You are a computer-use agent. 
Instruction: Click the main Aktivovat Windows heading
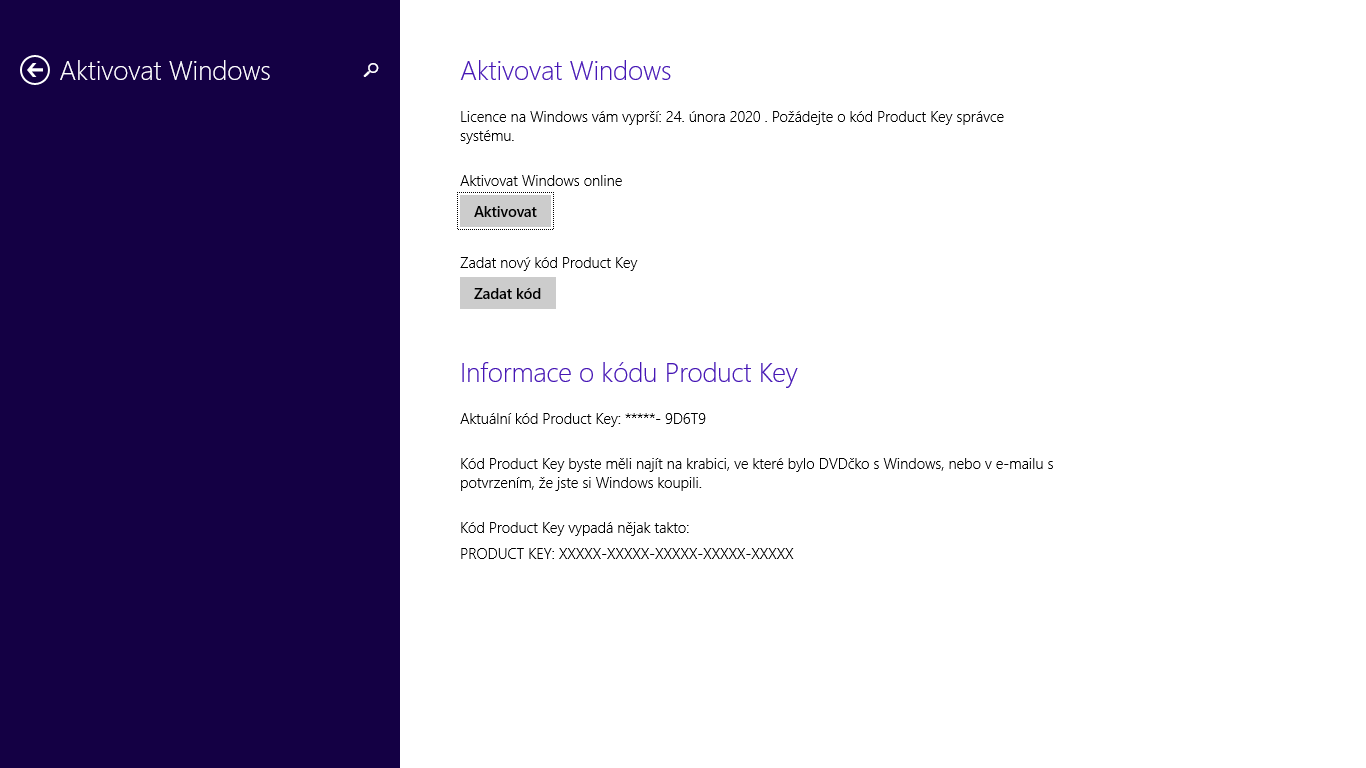(x=565, y=71)
